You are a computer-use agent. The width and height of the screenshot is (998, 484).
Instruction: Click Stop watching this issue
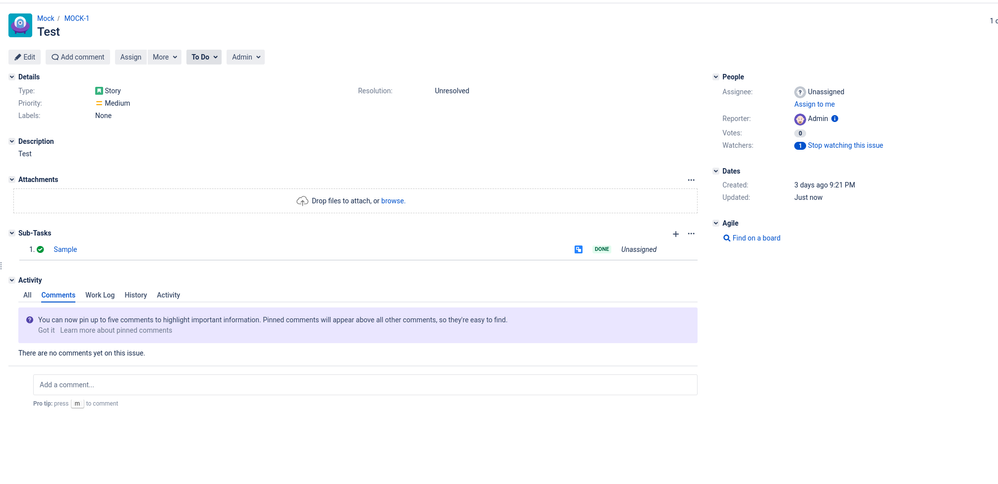coord(845,146)
